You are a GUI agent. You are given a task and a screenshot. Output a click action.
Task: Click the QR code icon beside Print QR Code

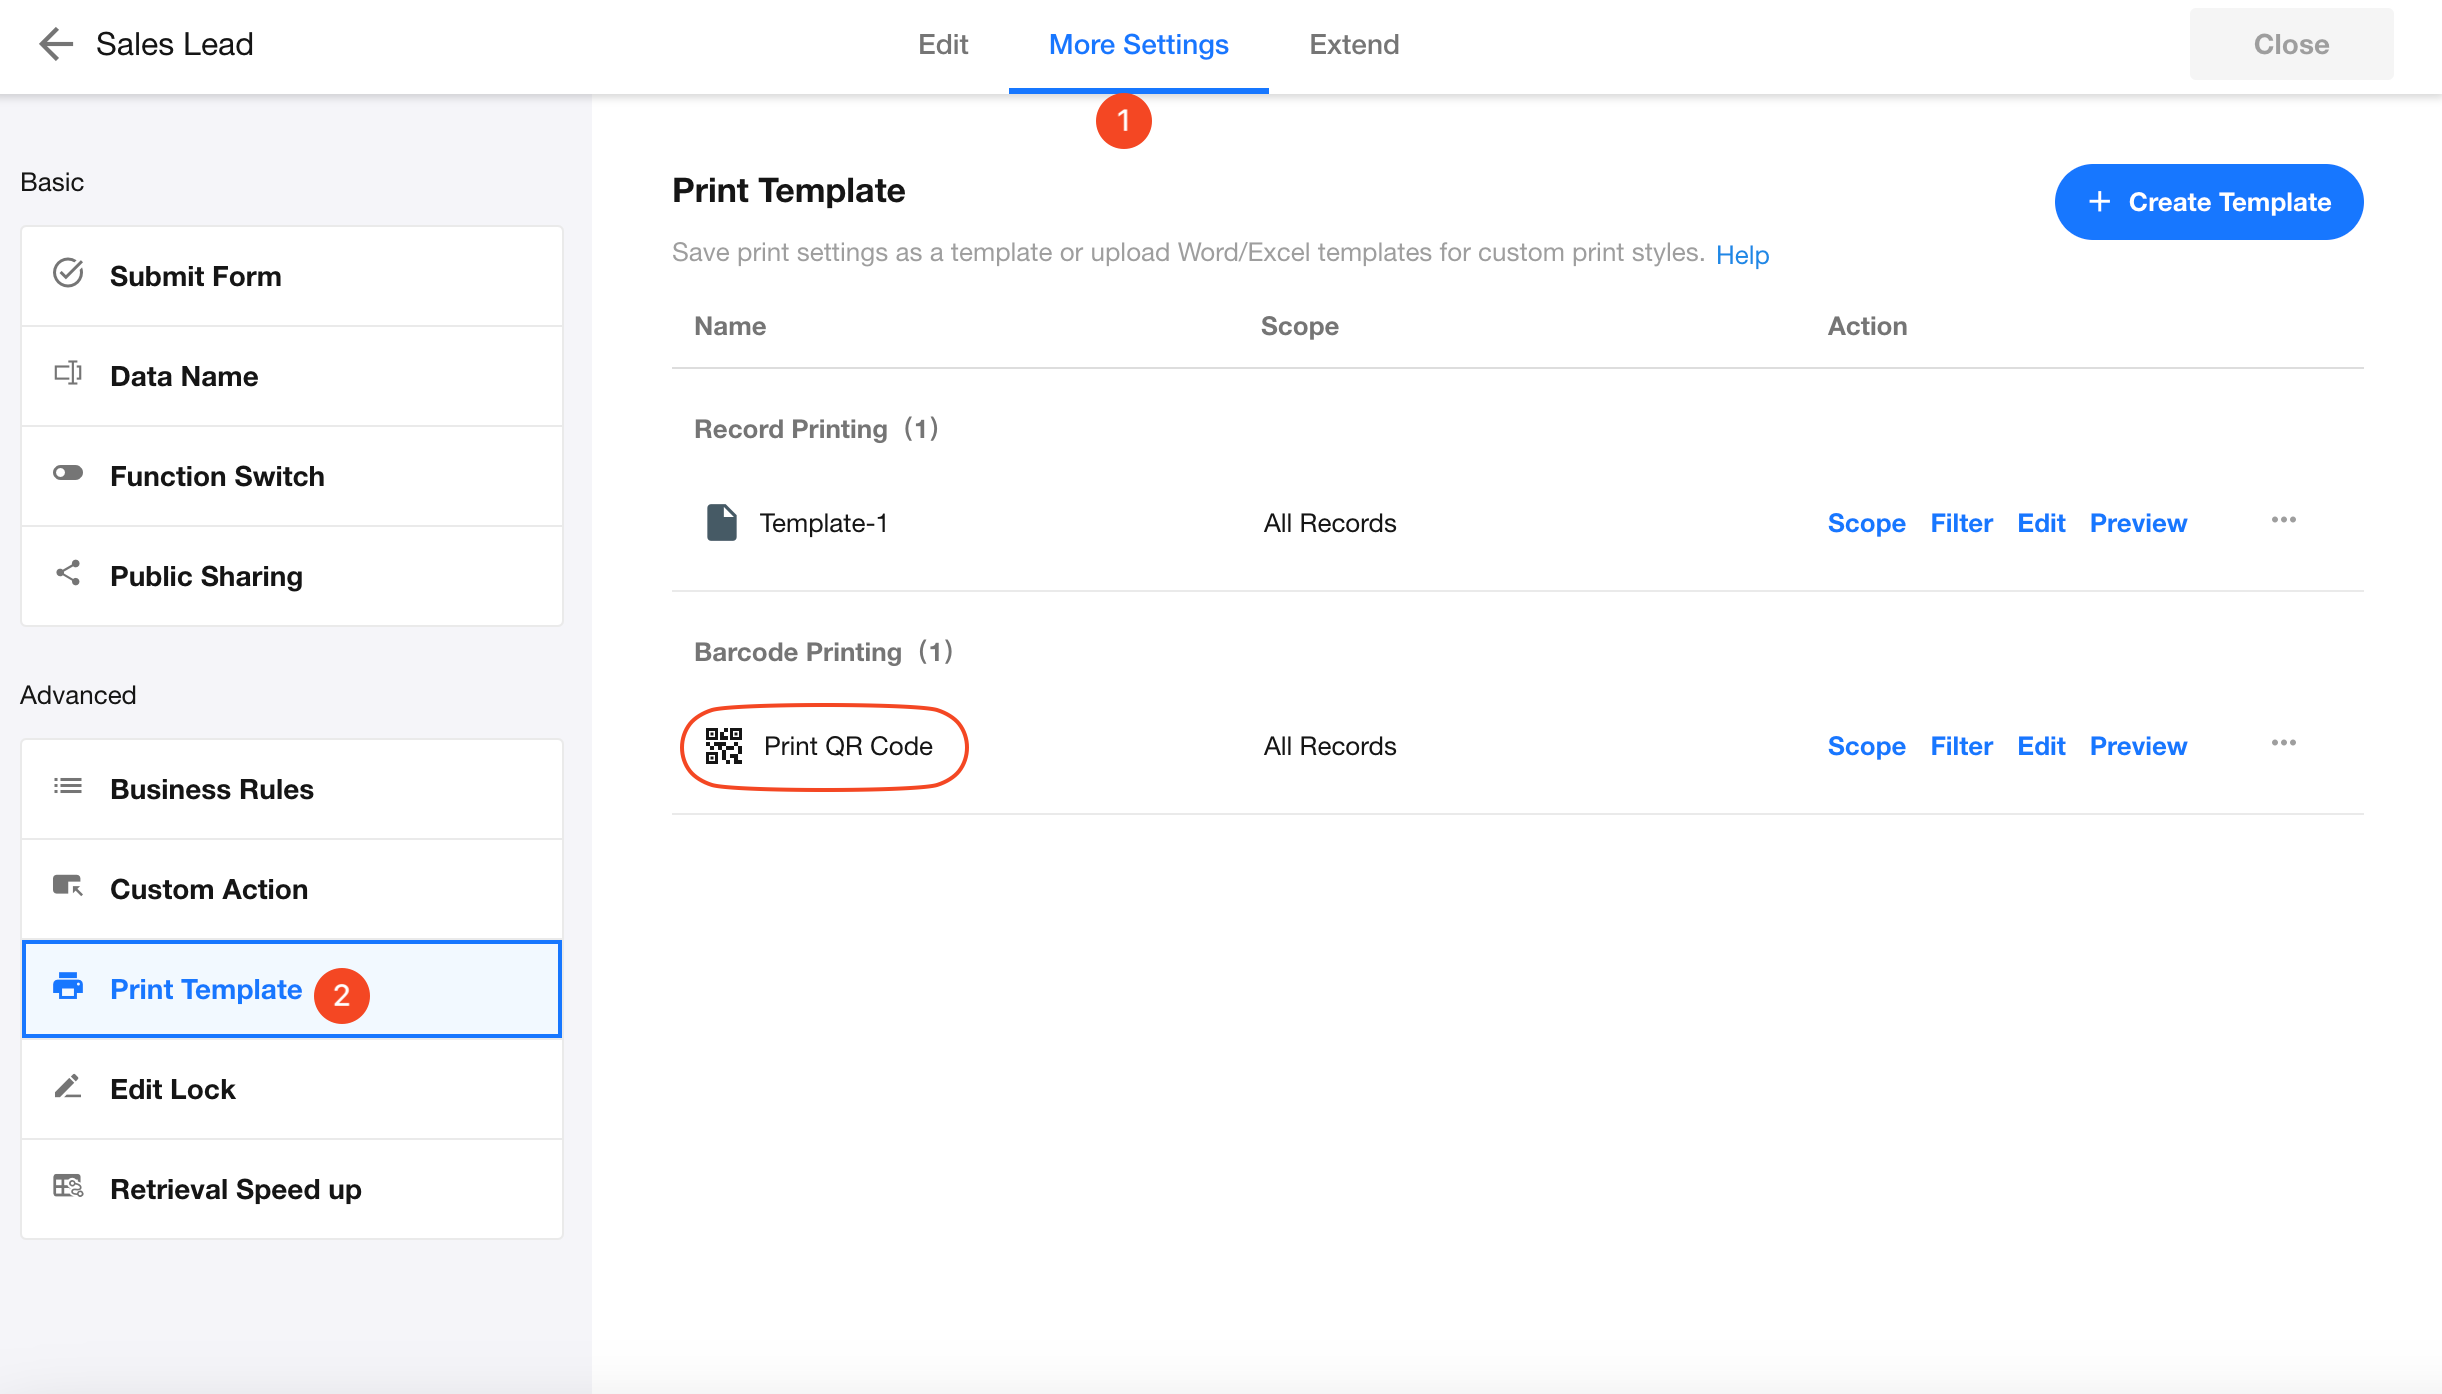(724, 746)
